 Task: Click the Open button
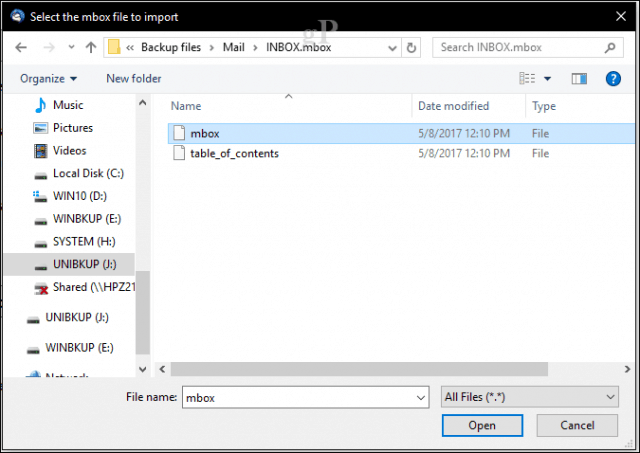tap(482, 426)
